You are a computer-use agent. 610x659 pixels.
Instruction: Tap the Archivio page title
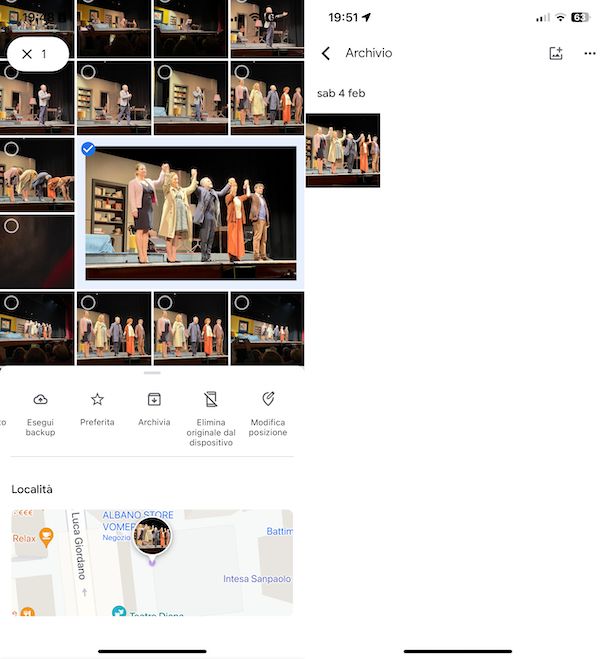tap(369, 53)
